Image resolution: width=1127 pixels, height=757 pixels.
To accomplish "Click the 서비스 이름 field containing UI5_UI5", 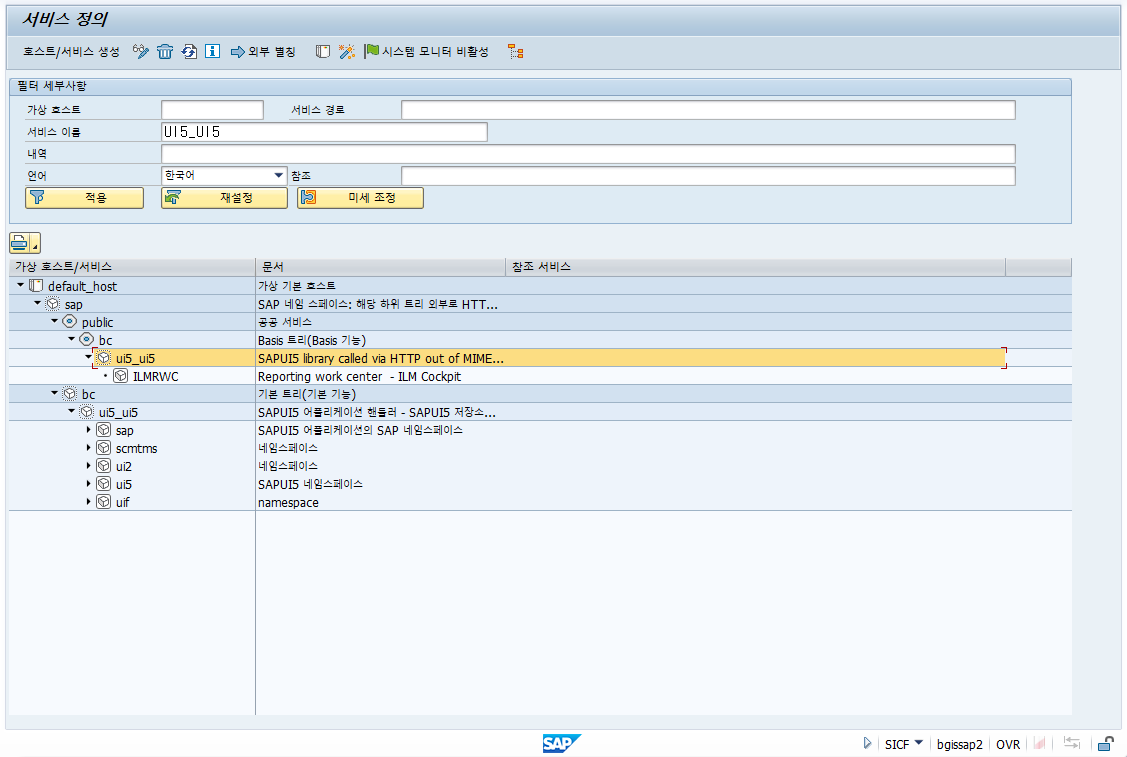I will (324, 132).
